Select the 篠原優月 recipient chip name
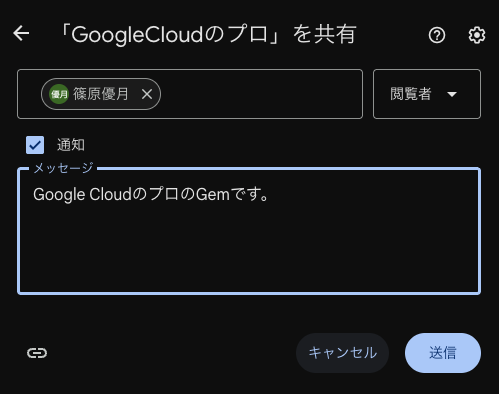The image size is (499, 394). 101,94
